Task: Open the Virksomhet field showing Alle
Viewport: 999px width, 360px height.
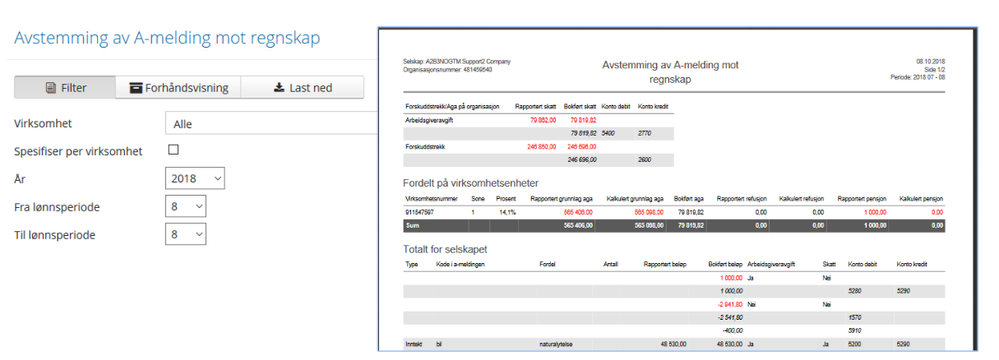Action: tap(271, 124)
